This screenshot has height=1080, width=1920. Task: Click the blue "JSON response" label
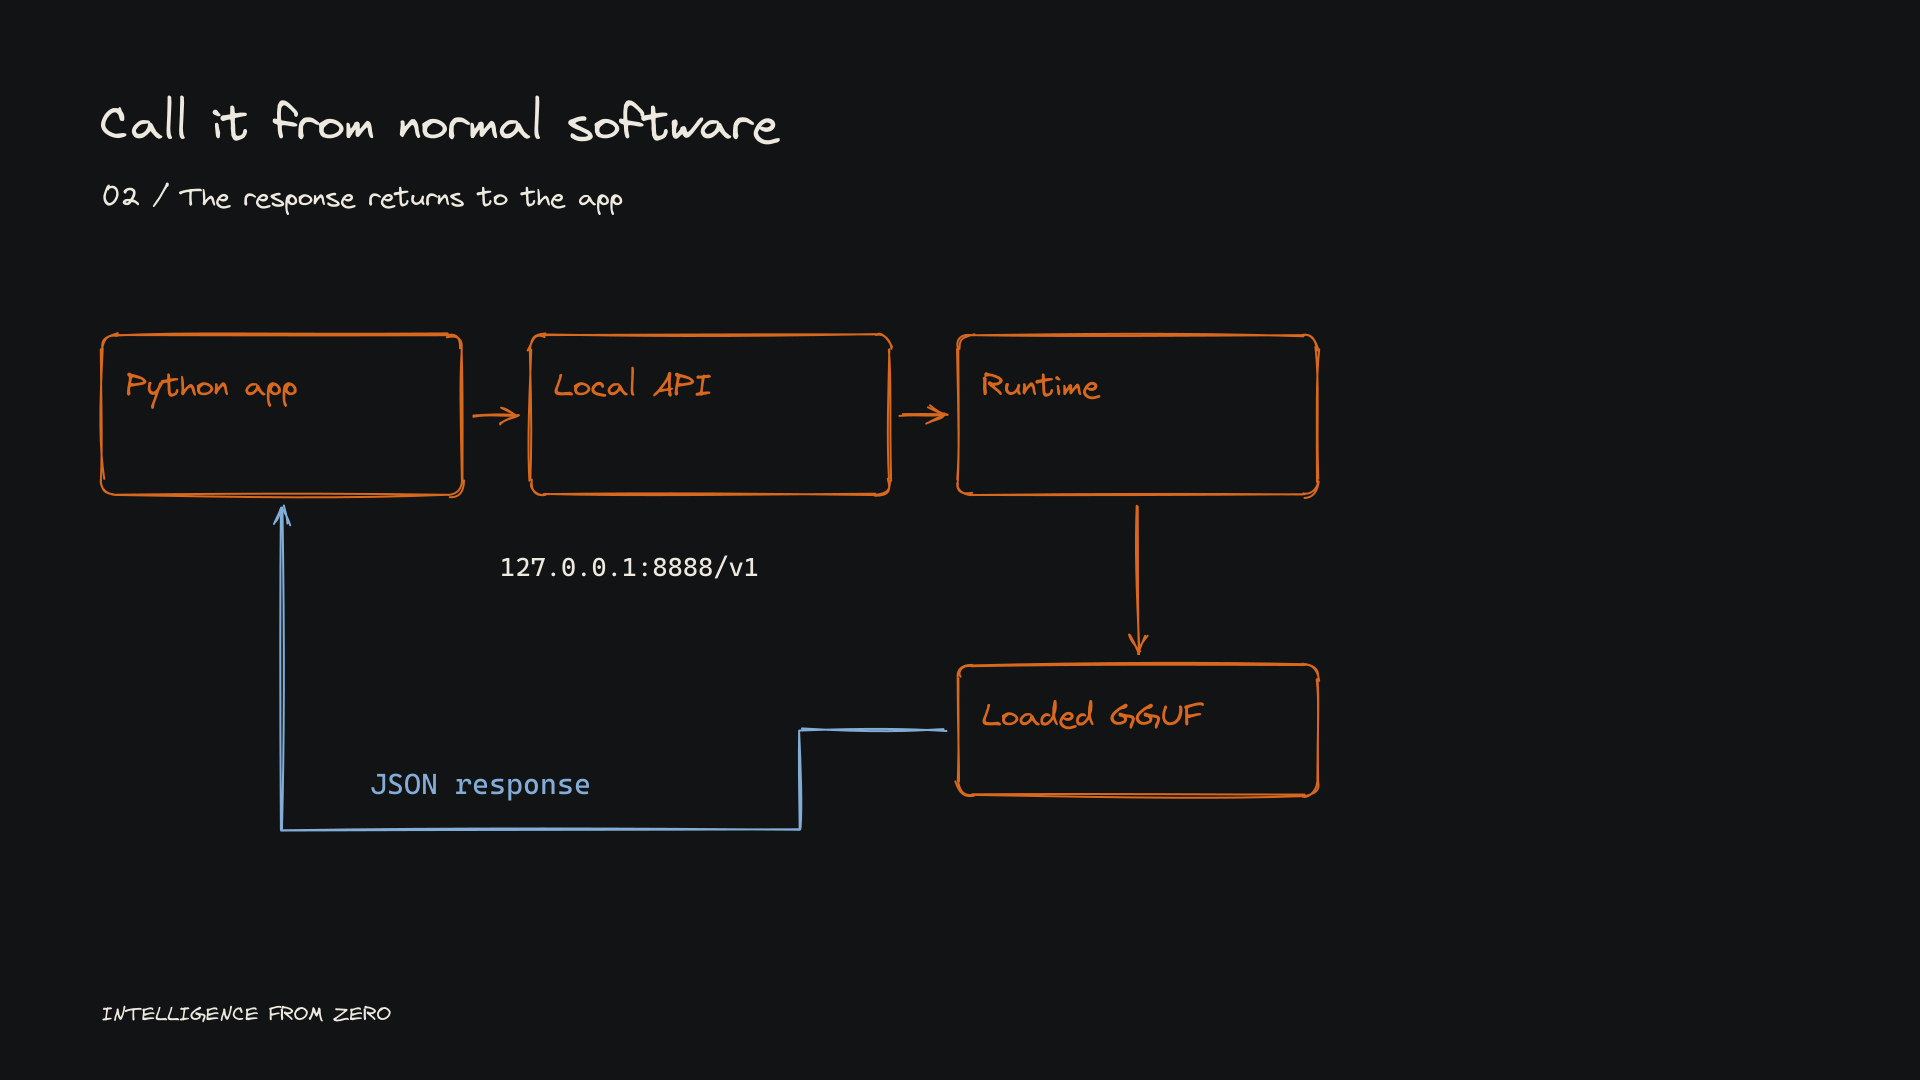pyautogui.click(x=480, y=785)
